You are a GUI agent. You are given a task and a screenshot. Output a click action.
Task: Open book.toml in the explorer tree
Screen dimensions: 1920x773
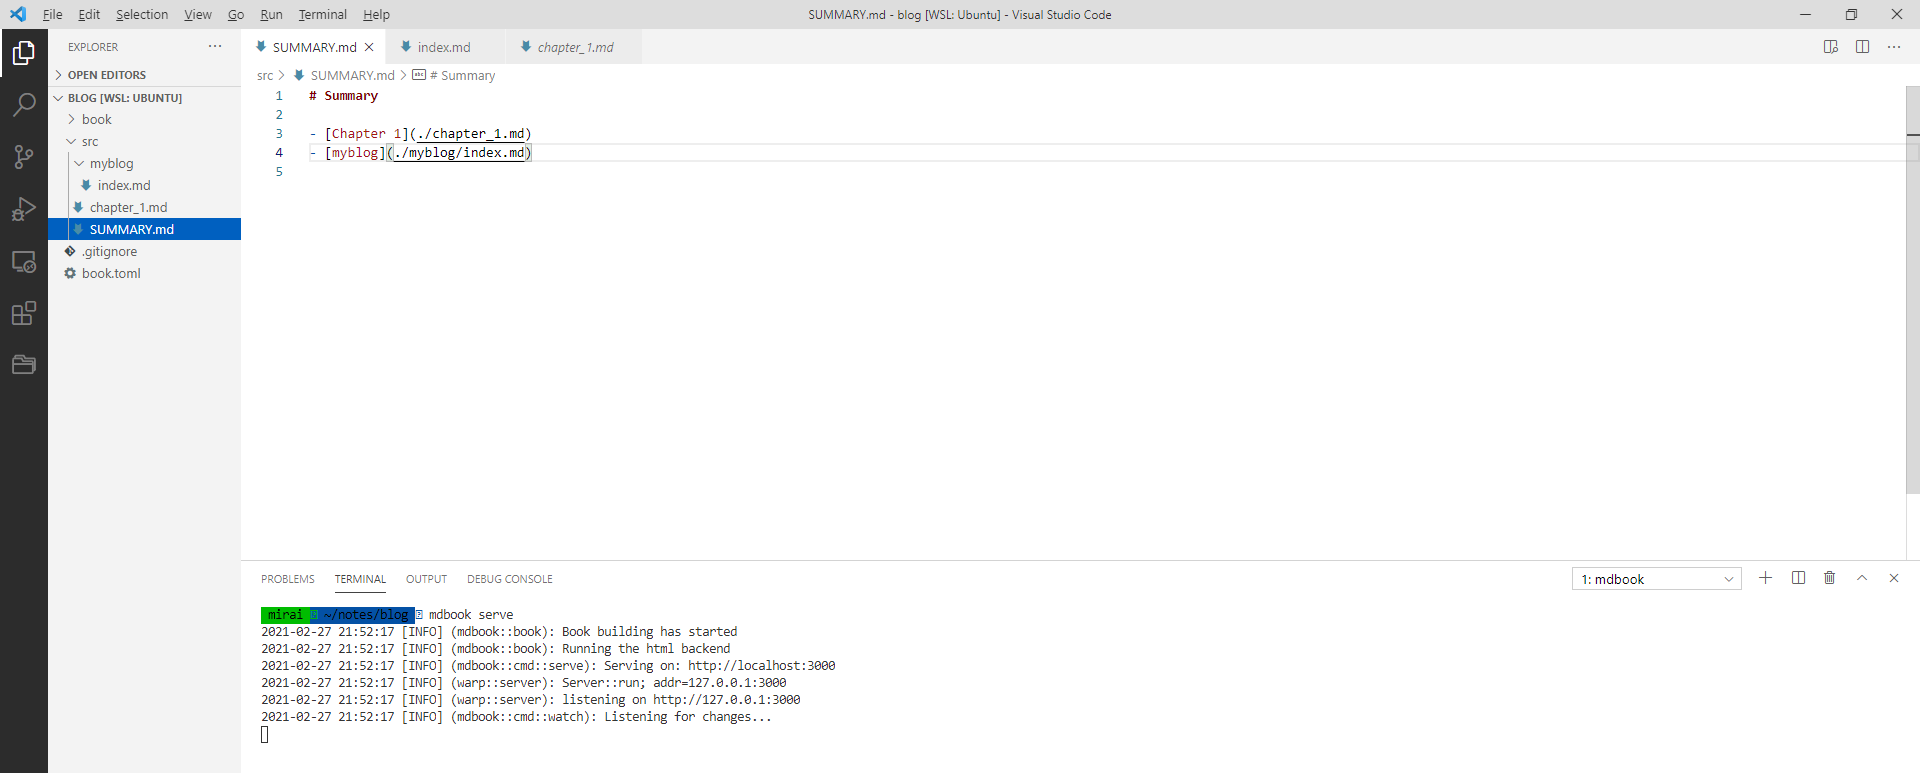pos(144,273)
